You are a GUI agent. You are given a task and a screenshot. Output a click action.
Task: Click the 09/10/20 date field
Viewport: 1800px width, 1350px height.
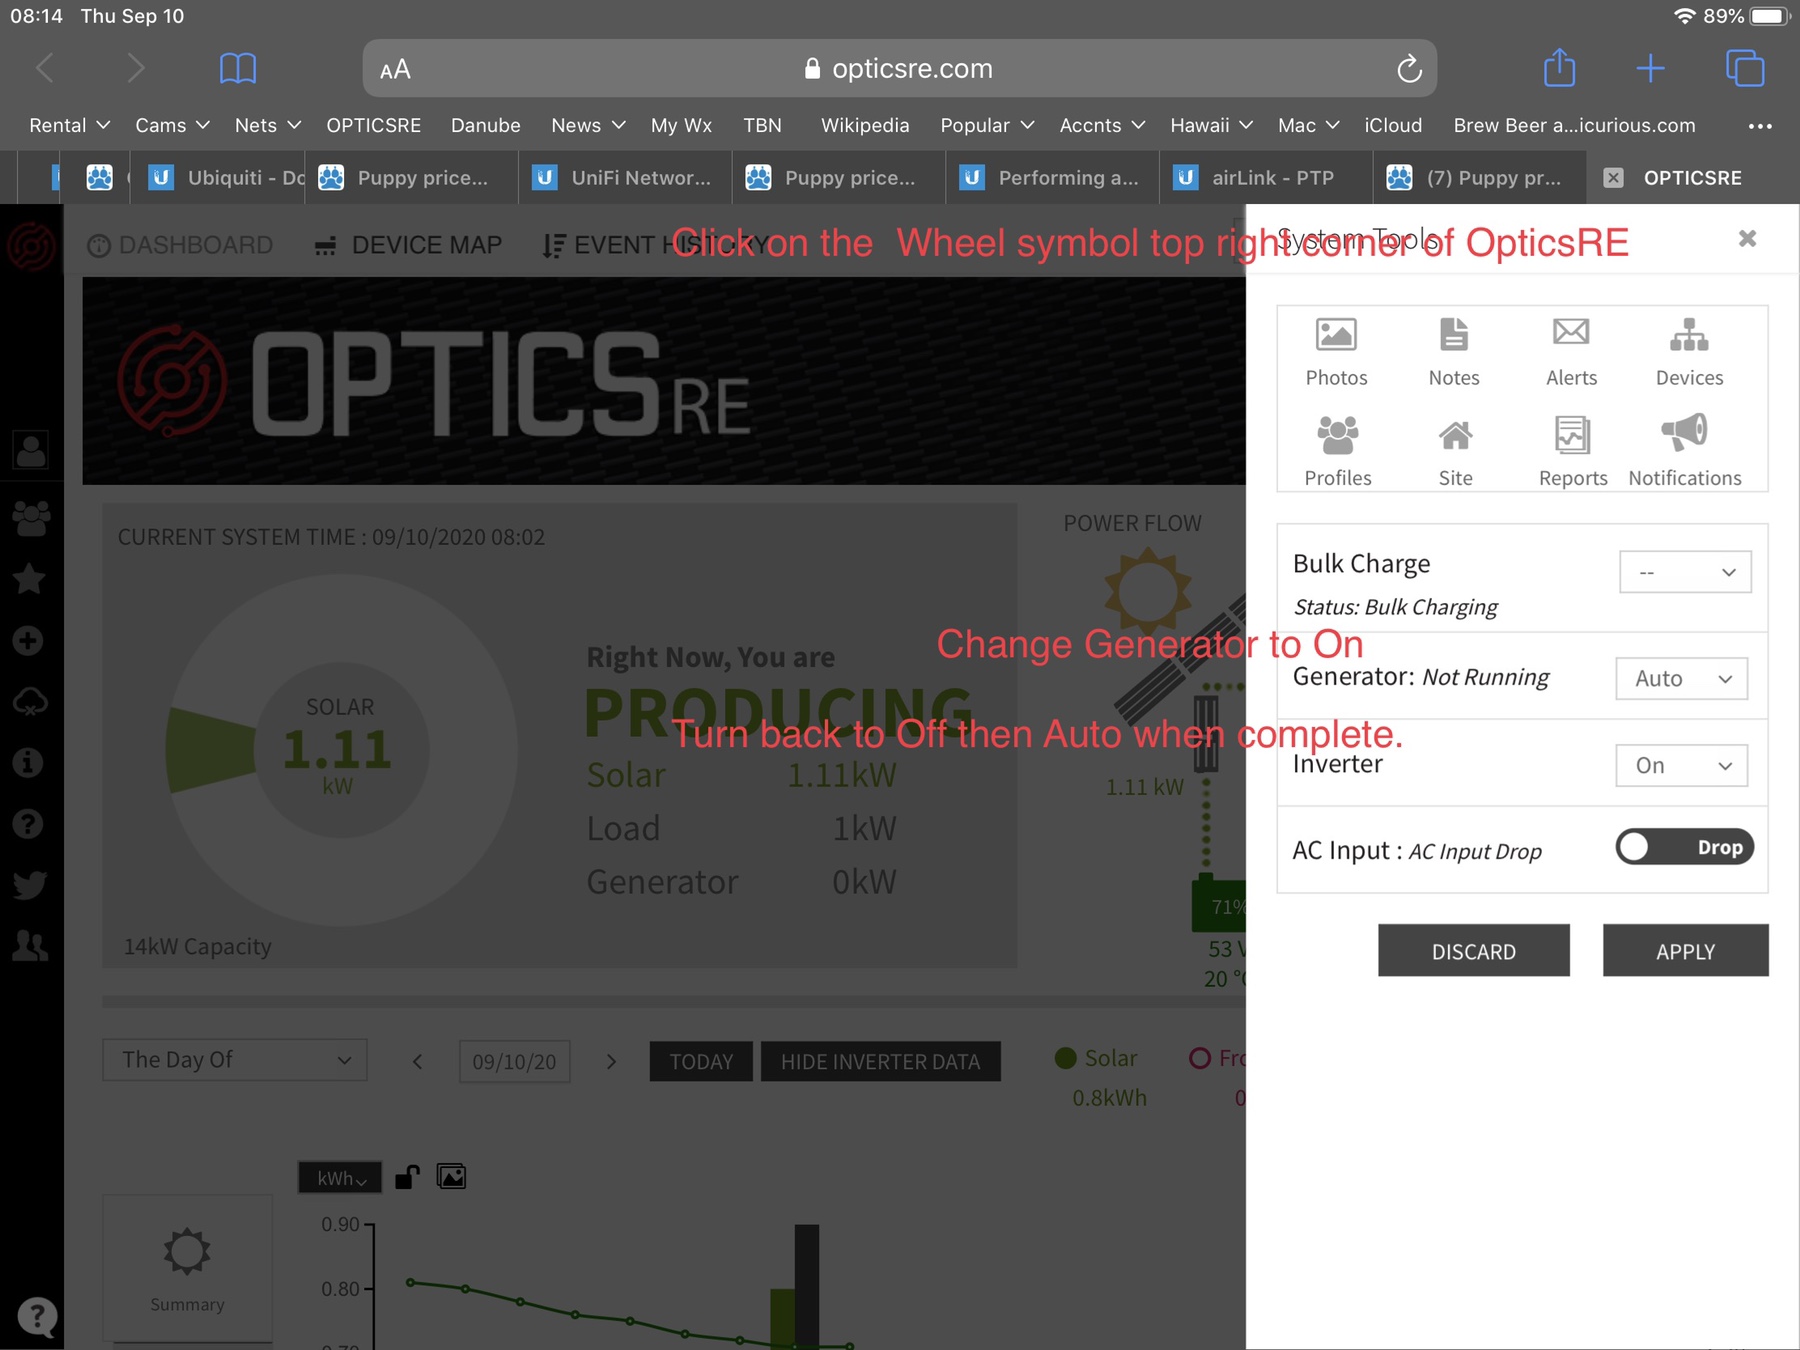point(514,1062)
